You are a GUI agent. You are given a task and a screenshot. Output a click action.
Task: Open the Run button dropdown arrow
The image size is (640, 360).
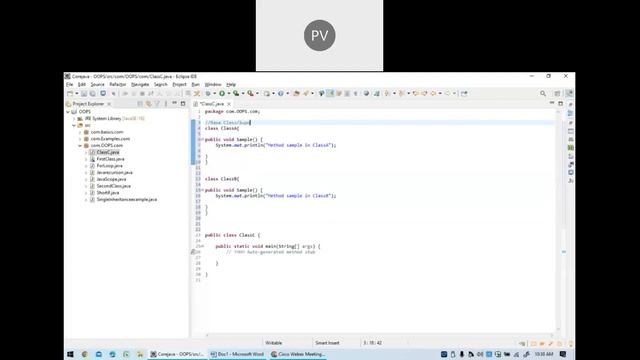[x=228, y=93]
